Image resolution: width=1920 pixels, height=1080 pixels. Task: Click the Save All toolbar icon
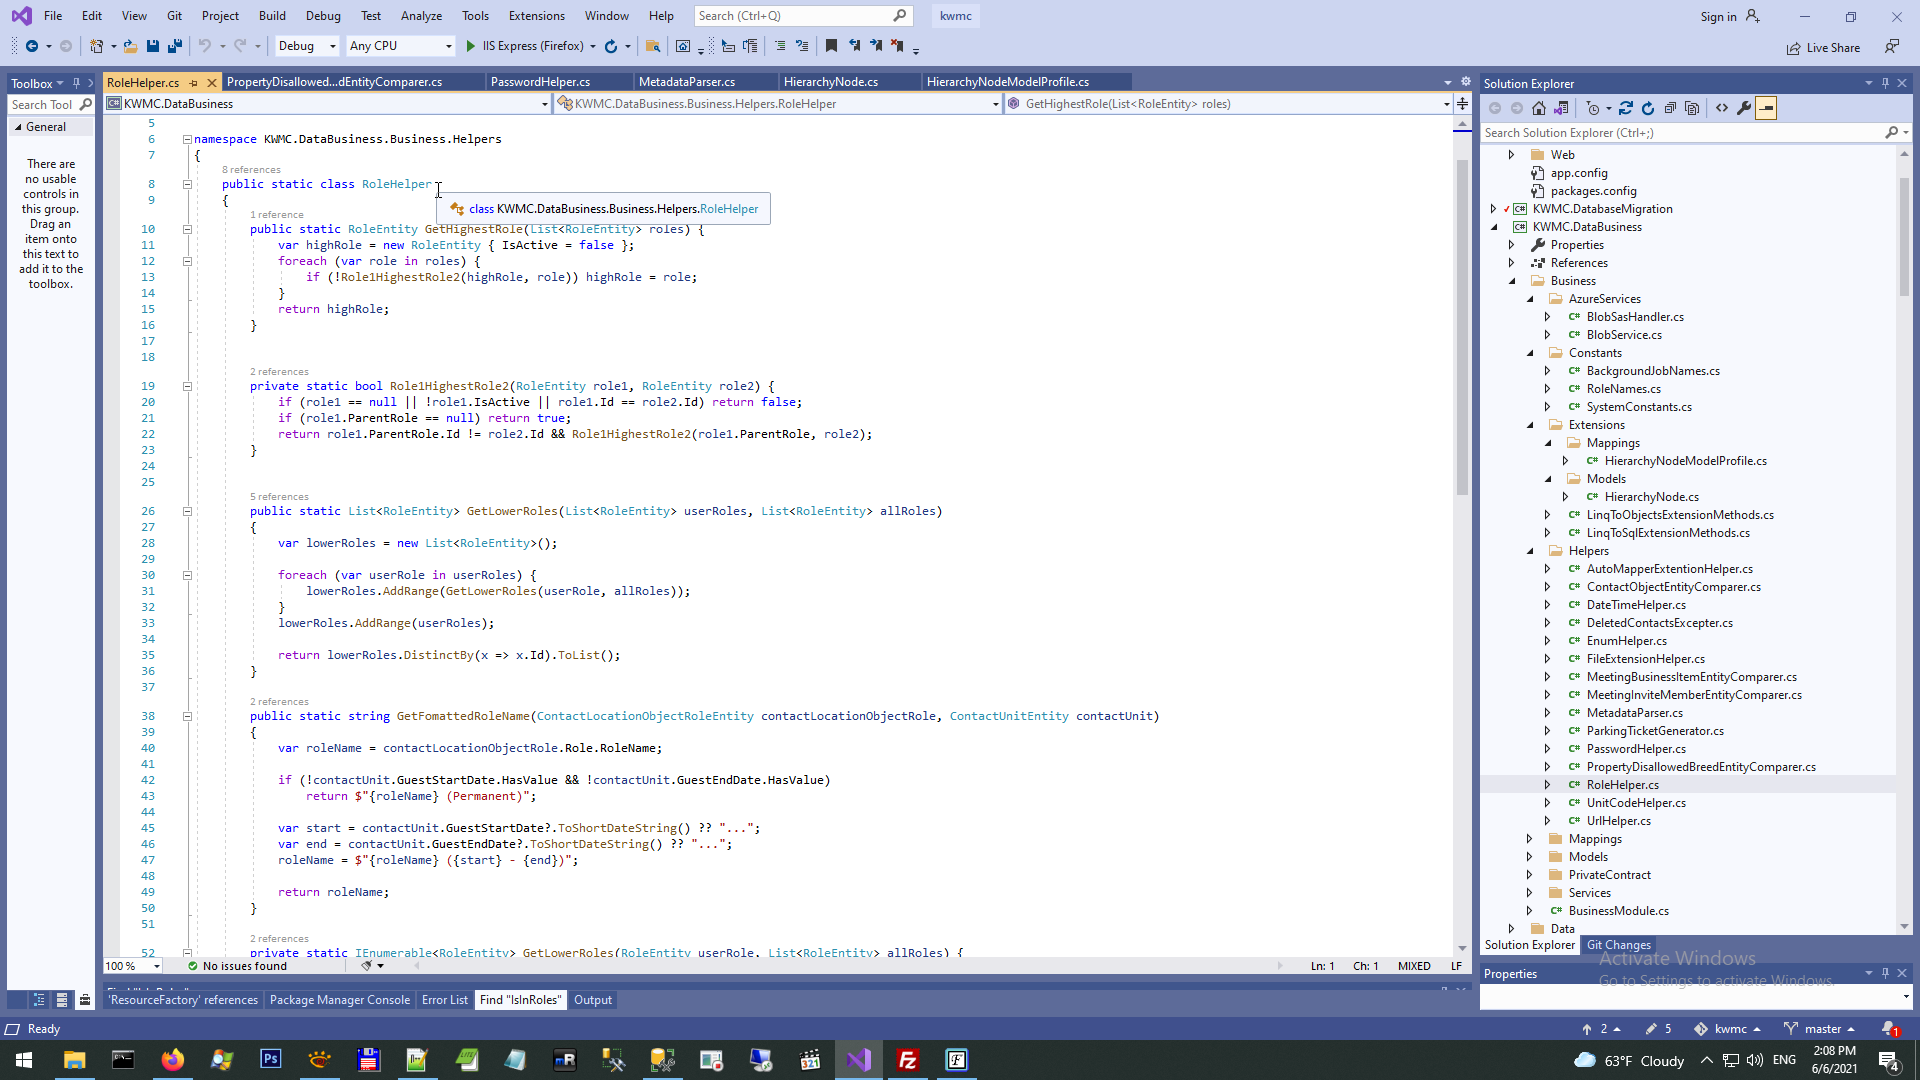(175, 46)
